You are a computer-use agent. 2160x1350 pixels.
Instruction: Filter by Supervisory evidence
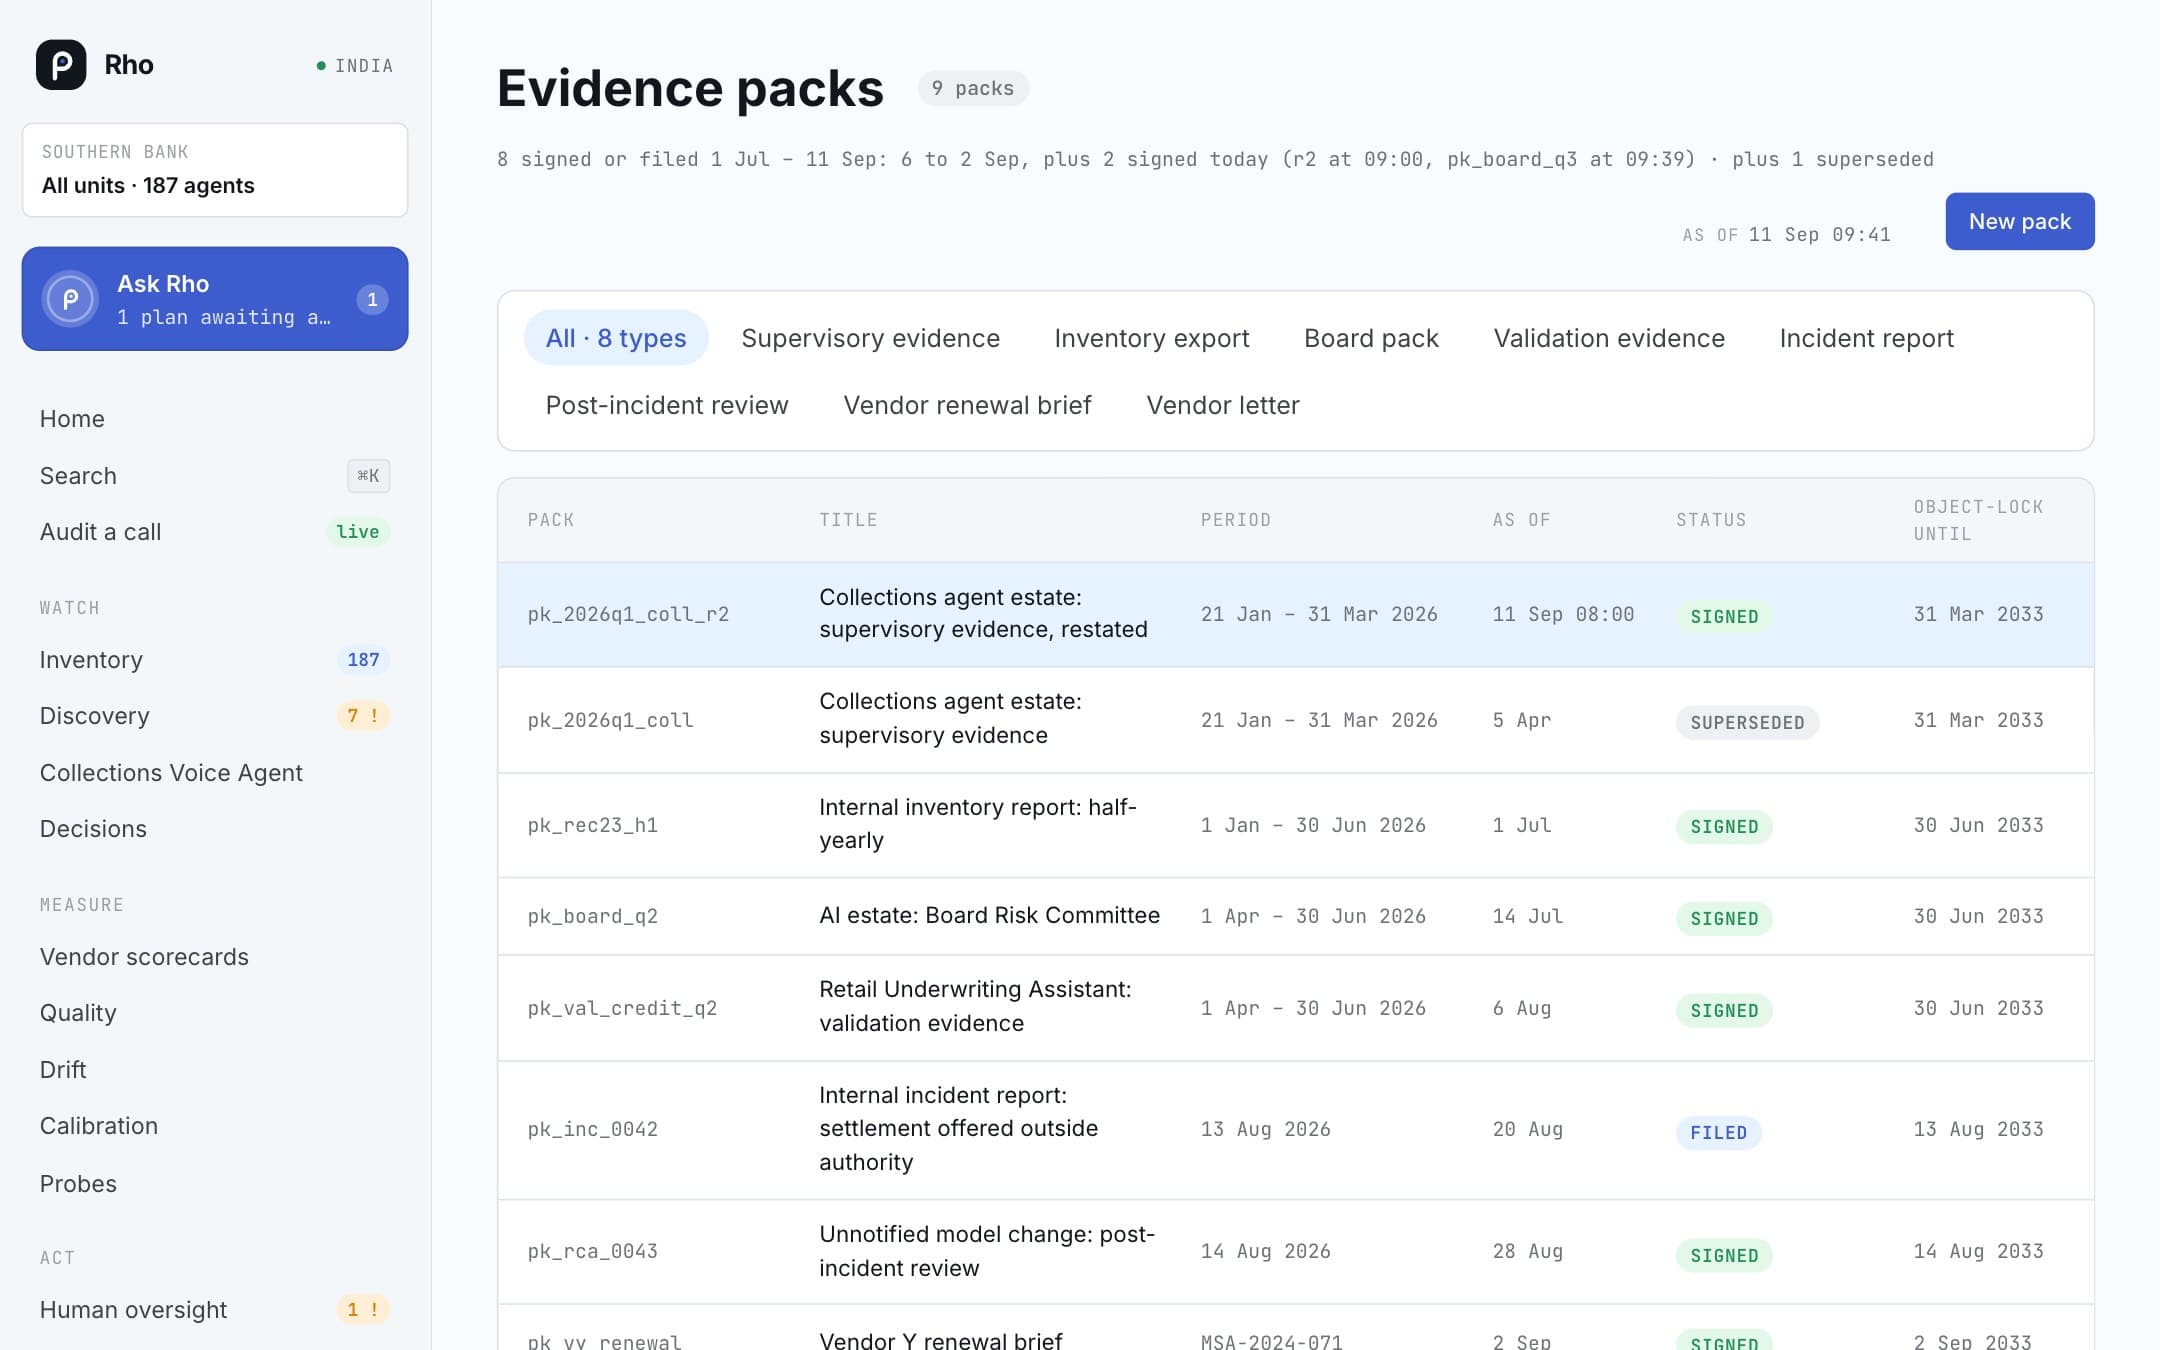pyautogui.click(x=870, y=338)
